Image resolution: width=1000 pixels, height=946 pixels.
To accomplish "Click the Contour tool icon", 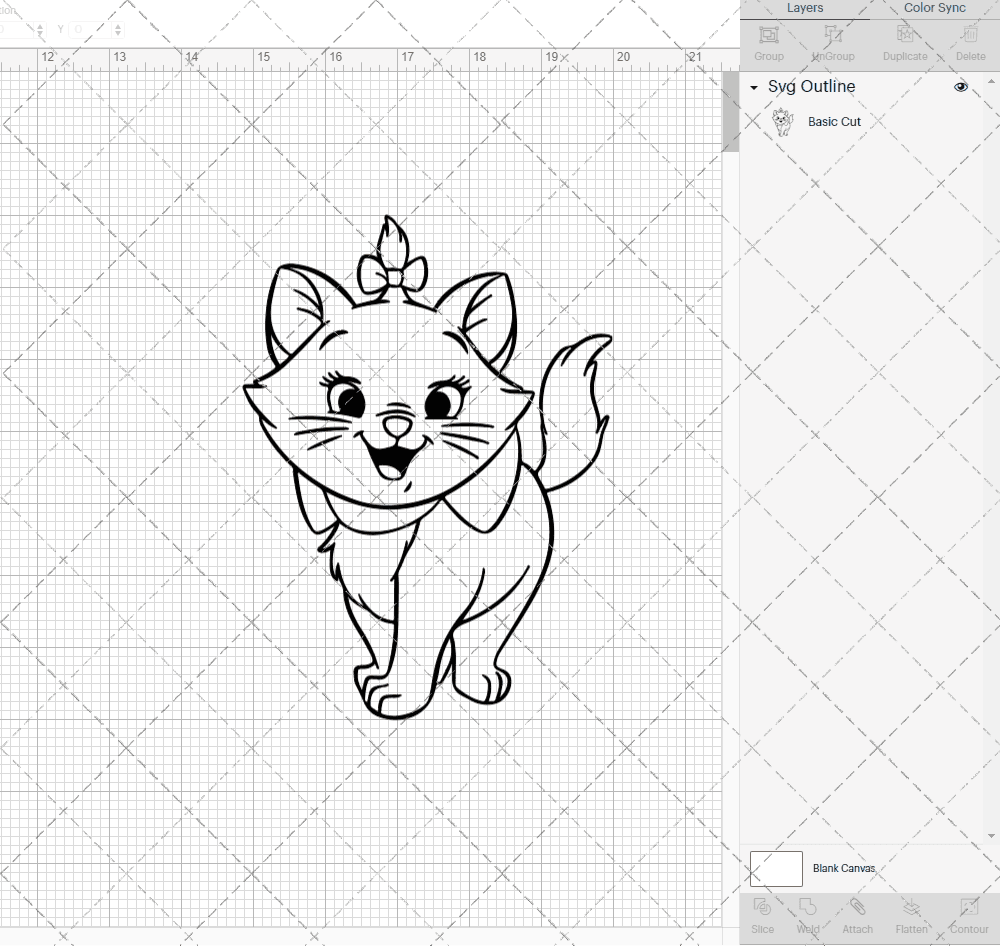I will click(x=969, y=906).
